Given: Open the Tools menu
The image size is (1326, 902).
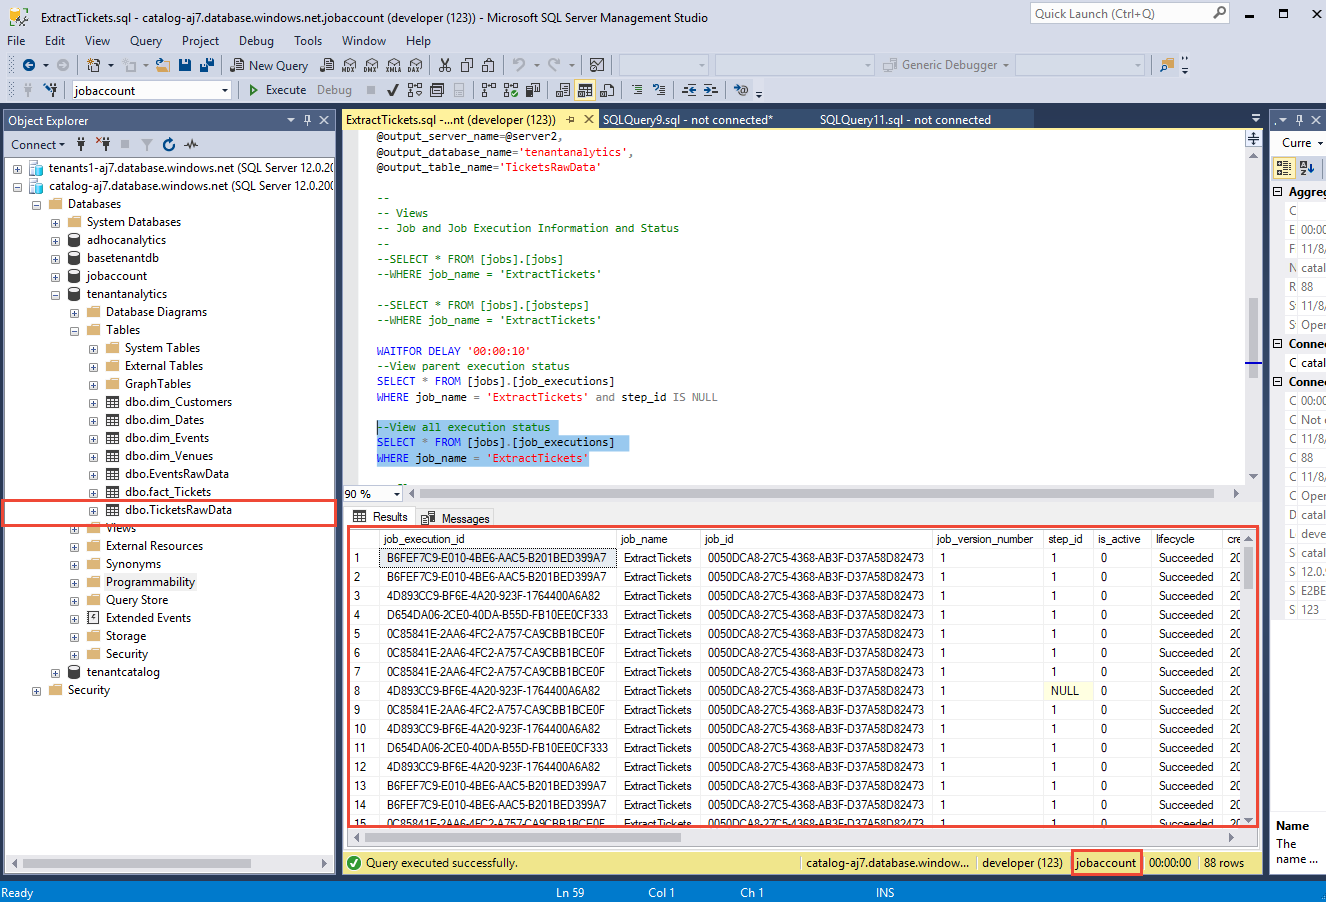Looking at the screenshot, I should tap(308, 41).
